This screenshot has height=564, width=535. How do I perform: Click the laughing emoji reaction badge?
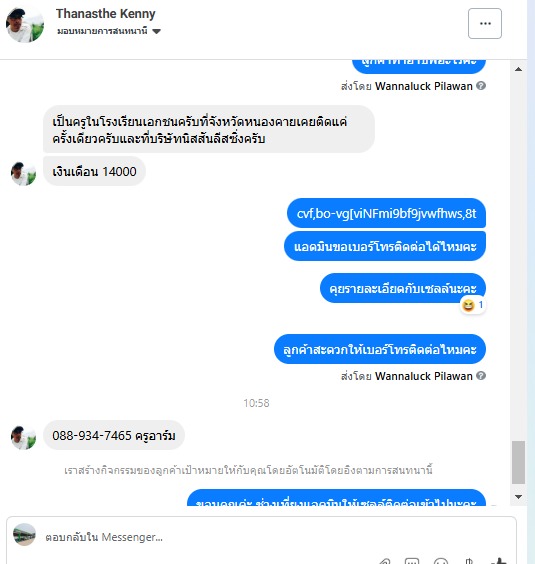click(x=473, y=305)
